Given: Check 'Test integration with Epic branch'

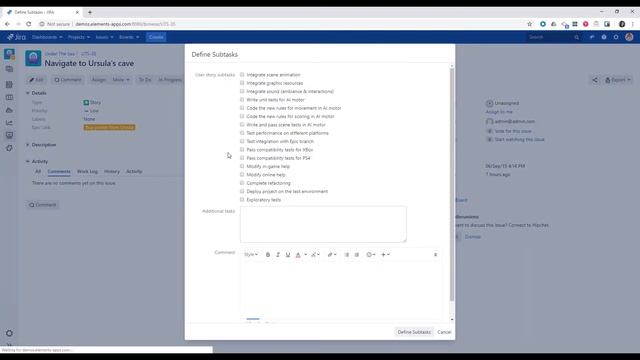Looking at the screenshot, I should (242, 141).
